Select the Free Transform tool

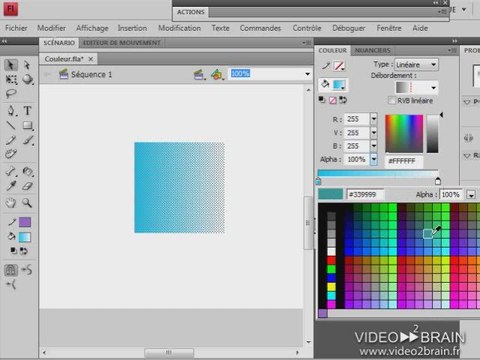click(11, 79)
